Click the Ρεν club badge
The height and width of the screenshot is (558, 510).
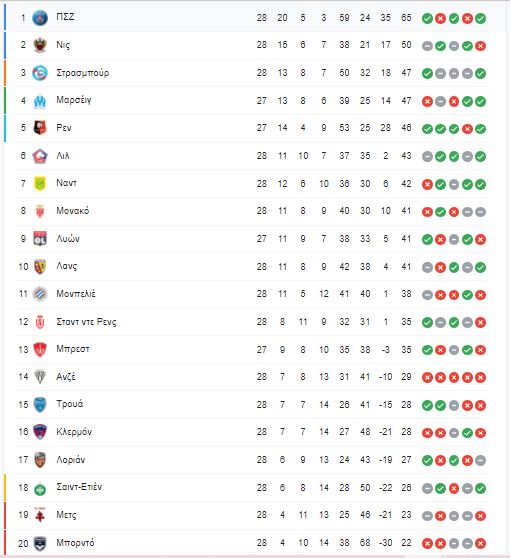coord(40,128)
